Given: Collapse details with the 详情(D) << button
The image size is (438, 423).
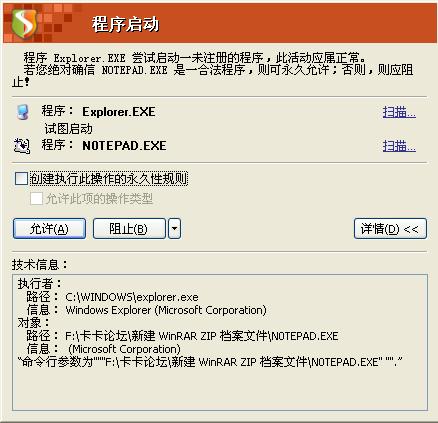Looking at the screenshot, I should coord(390,229).
